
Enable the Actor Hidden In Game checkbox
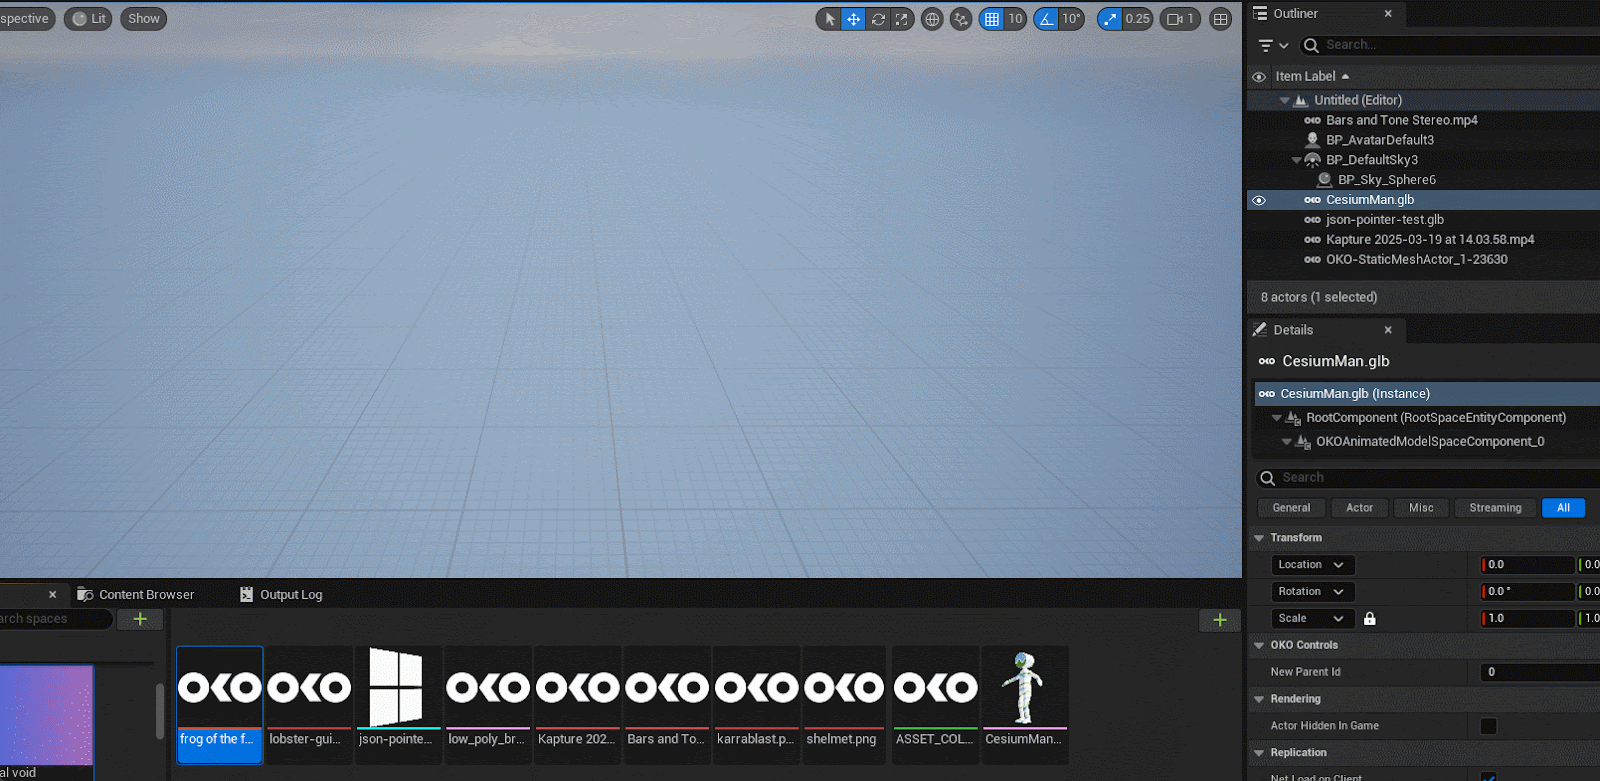1488,726
